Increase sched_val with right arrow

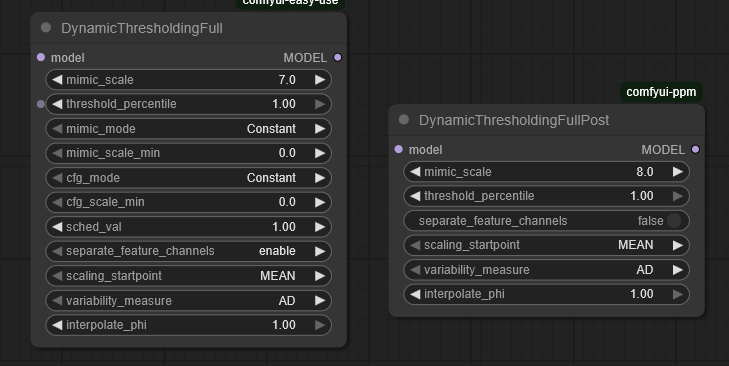tap(320, 226)
